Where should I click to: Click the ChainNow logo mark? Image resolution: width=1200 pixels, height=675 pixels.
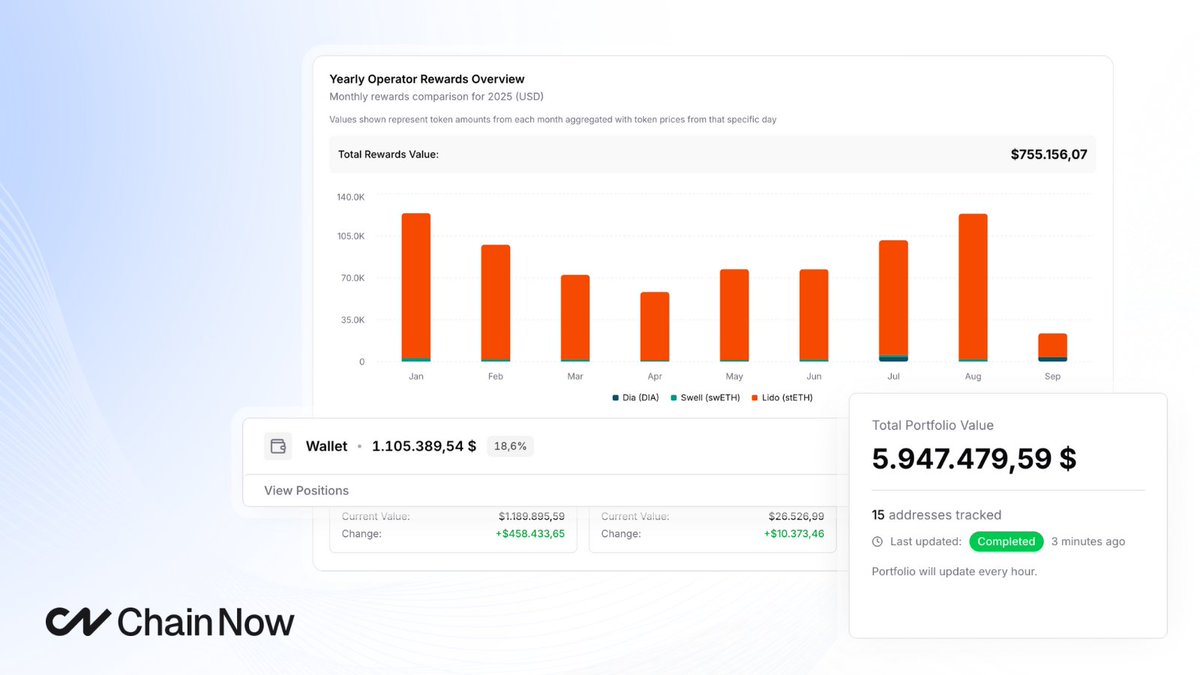click(x=77, y=622)
